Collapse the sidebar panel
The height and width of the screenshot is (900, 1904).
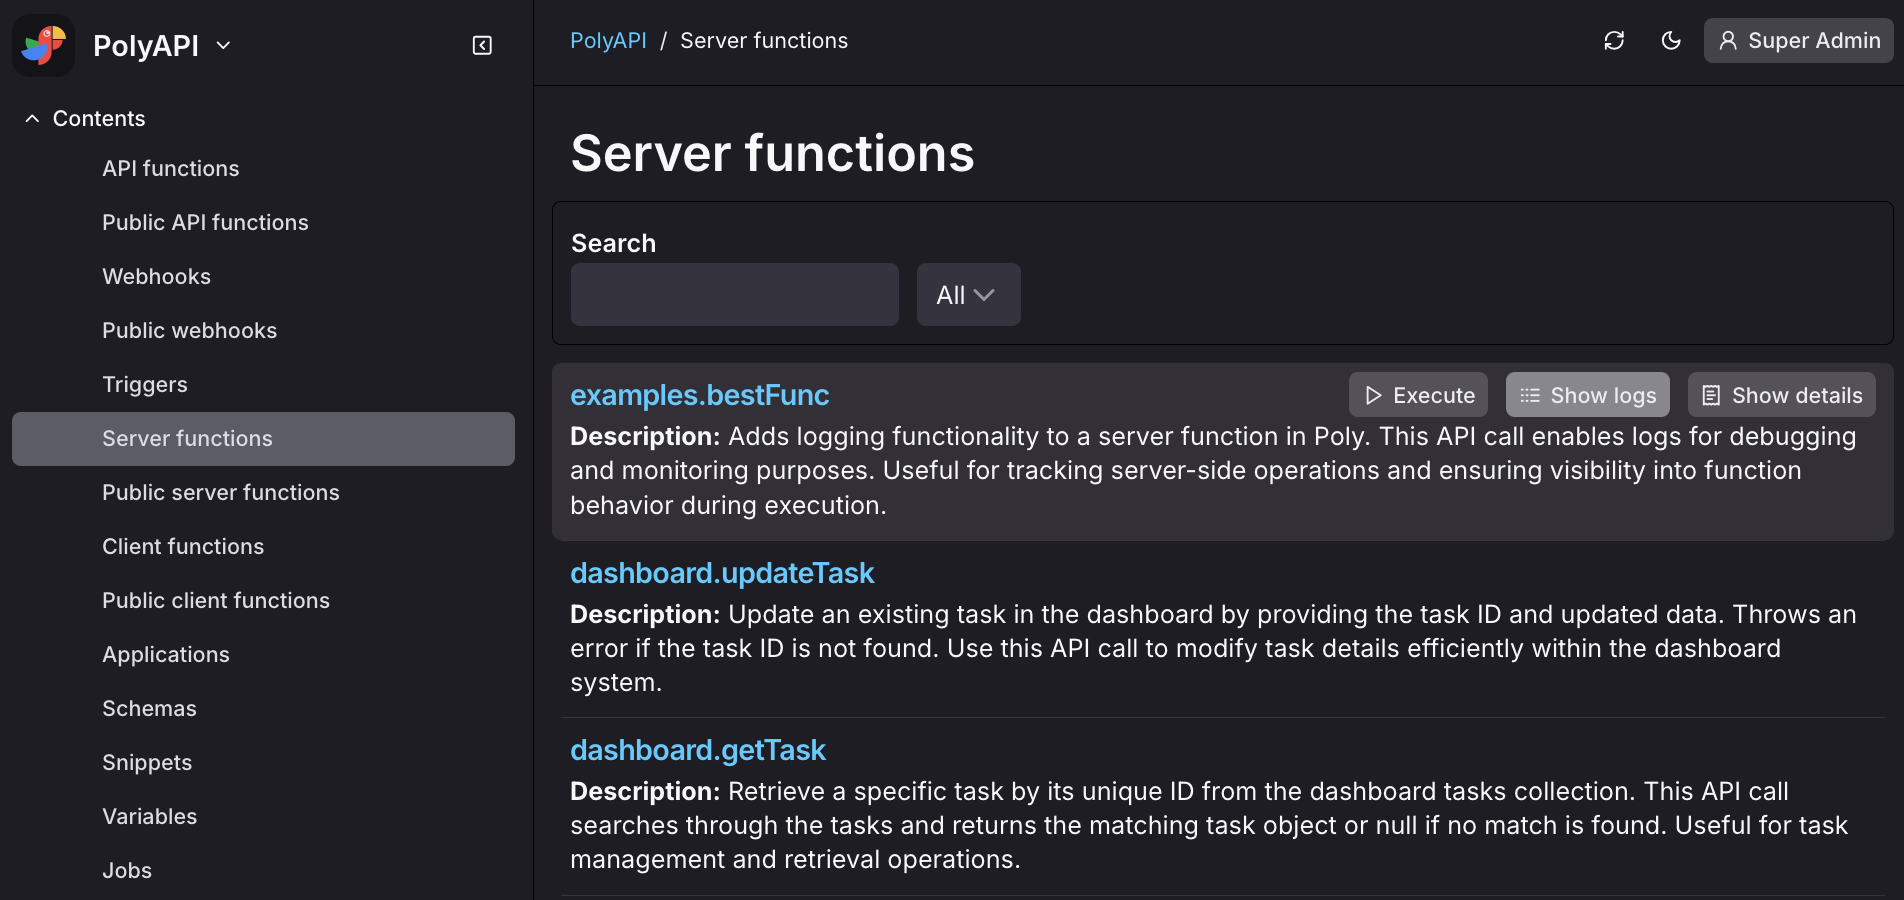click(x=482, y=45)
